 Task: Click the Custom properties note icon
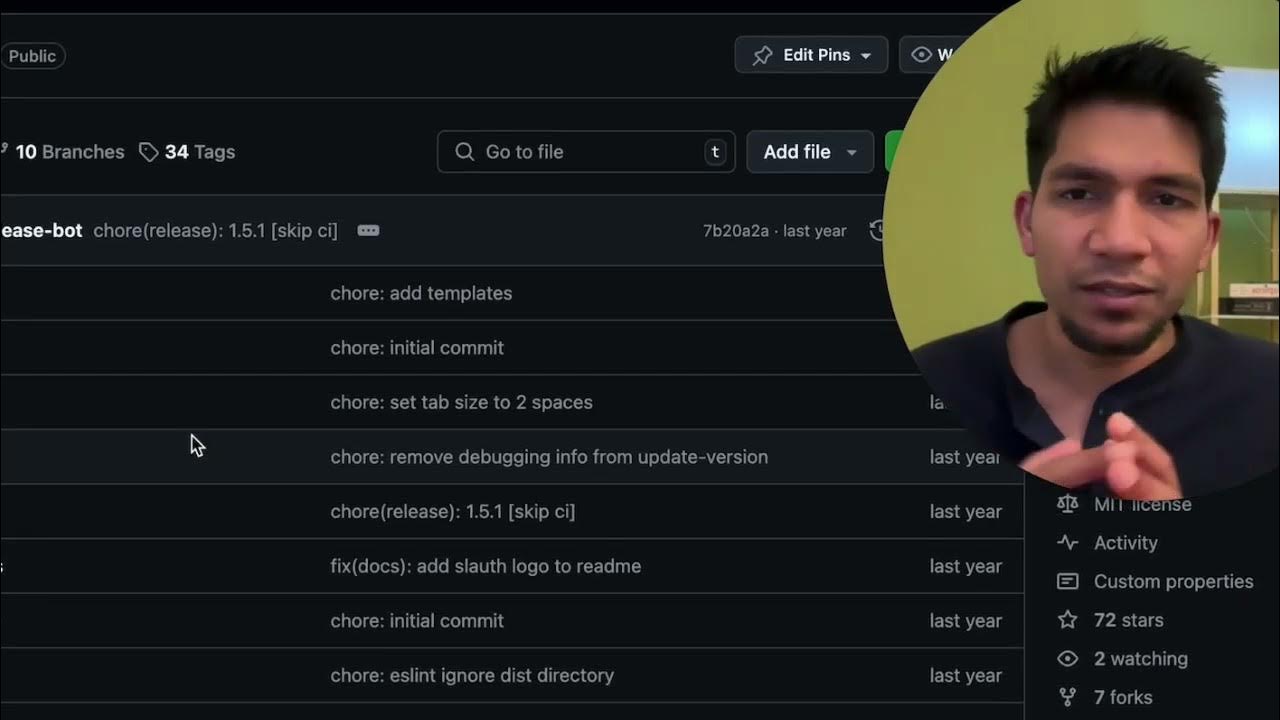[1068, 581]
